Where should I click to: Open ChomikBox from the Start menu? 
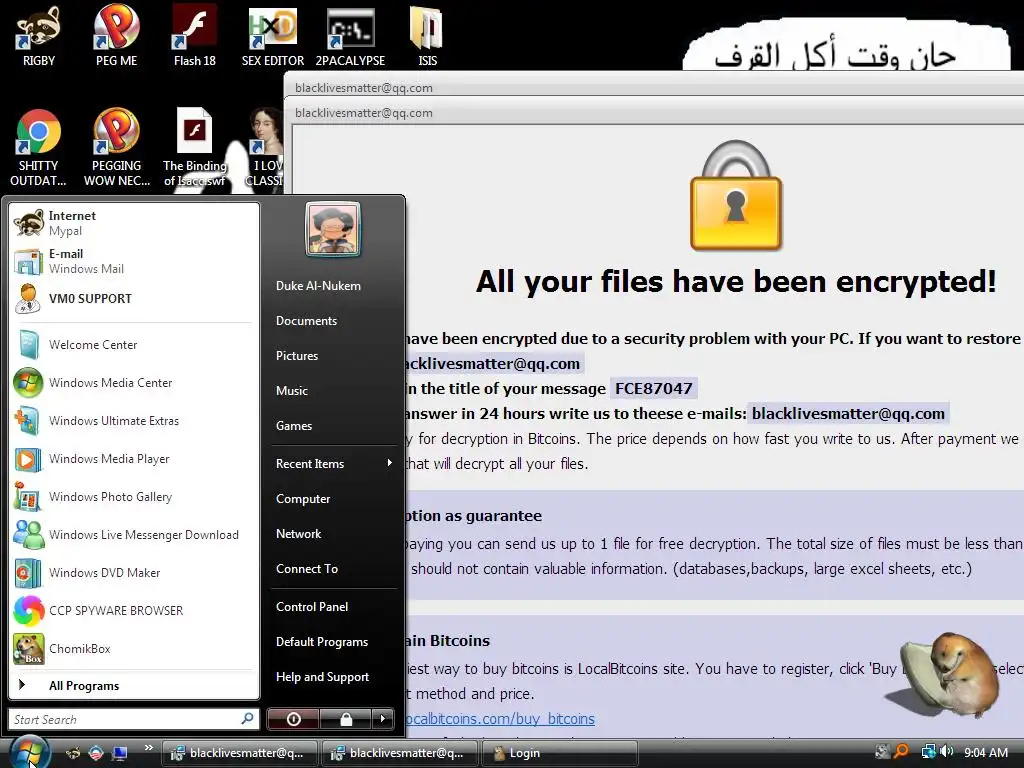[133, 648]
